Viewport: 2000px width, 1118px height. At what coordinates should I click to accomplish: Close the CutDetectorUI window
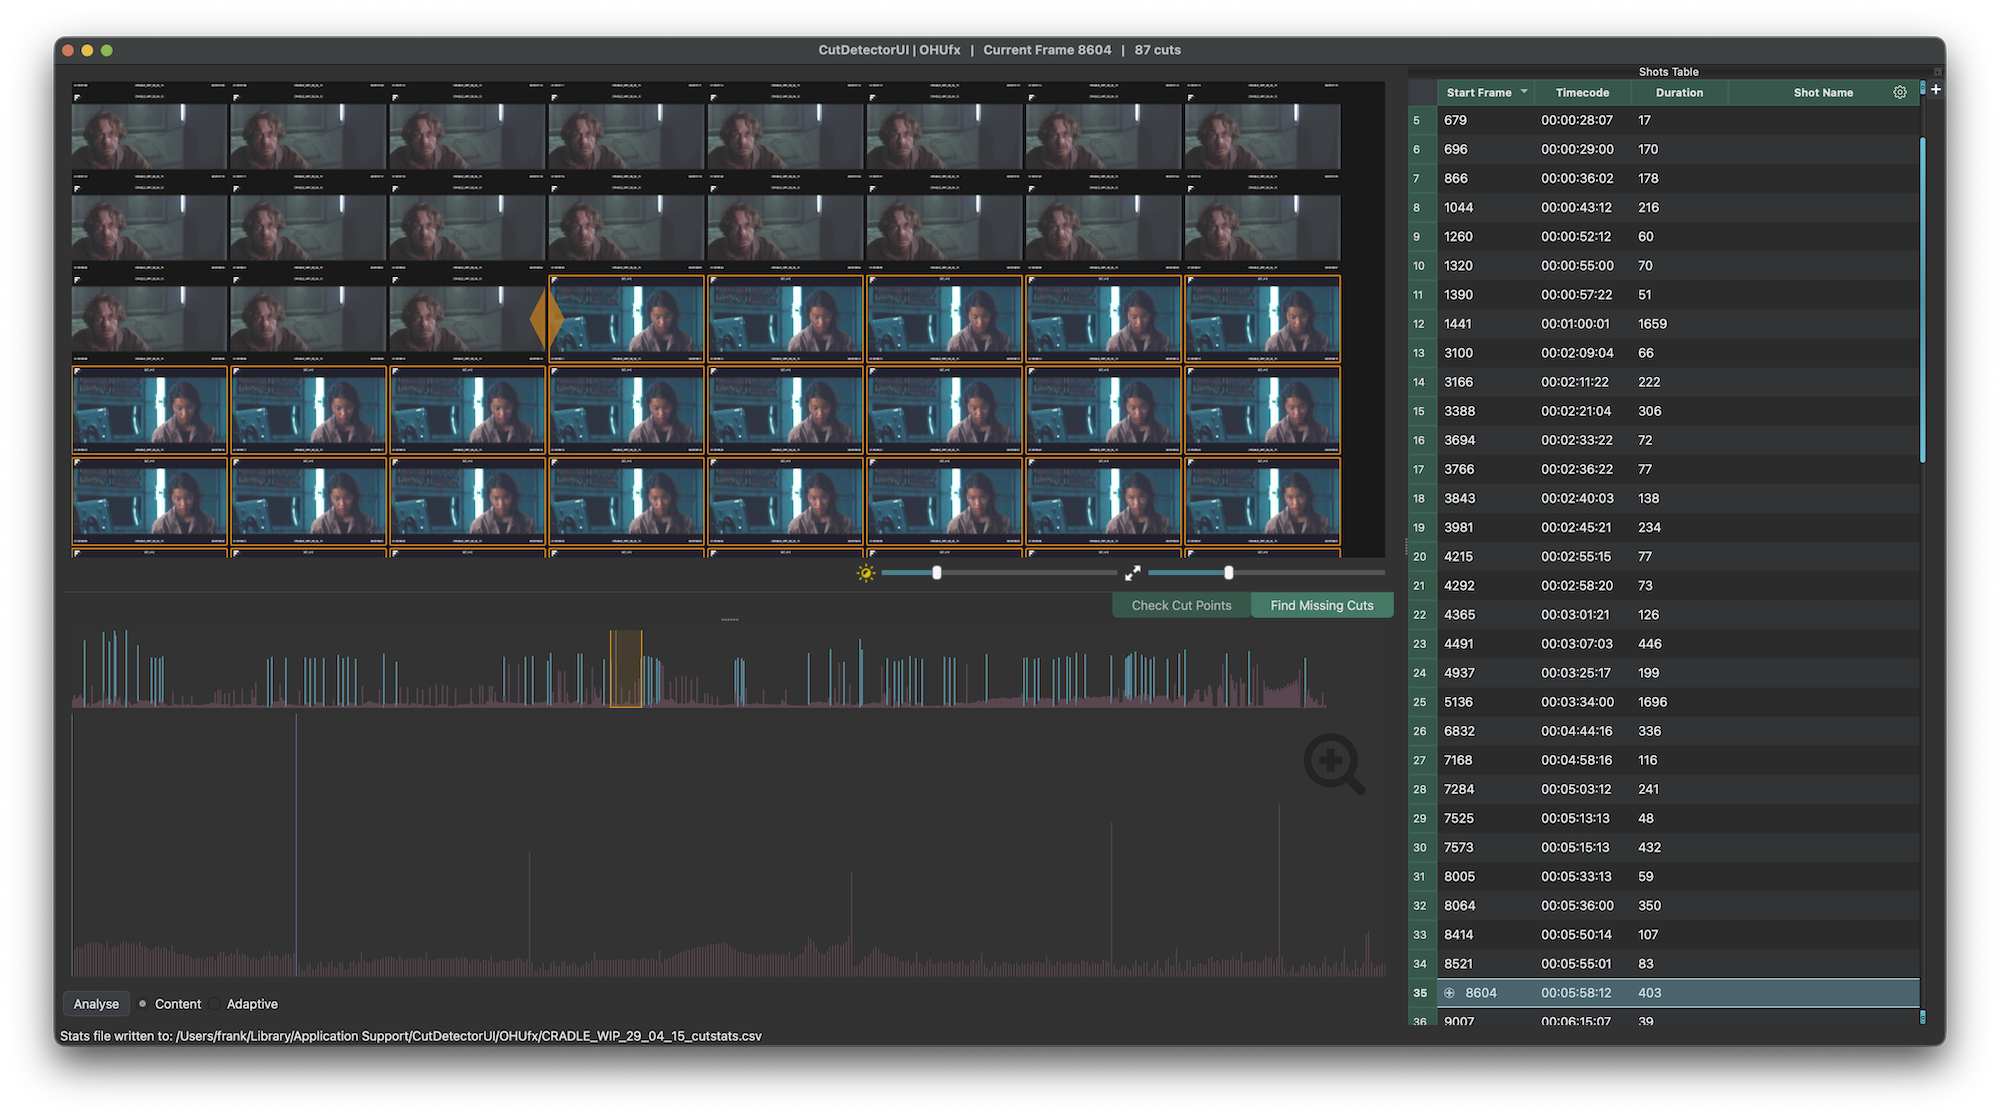pos(68,50)
